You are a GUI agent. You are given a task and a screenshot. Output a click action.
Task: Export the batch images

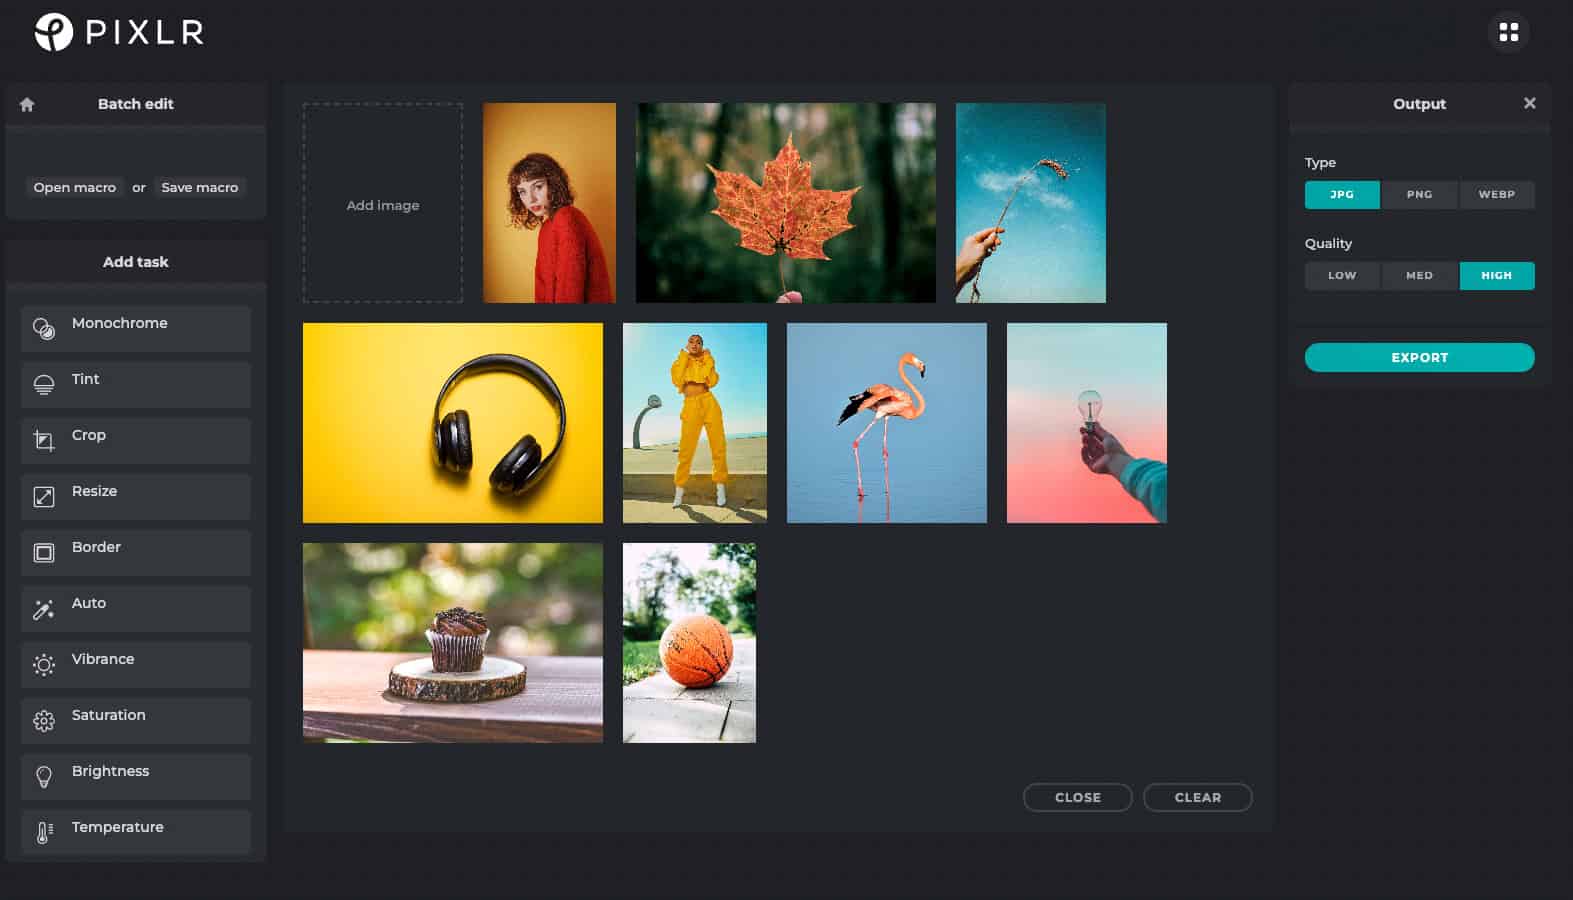[1419, 357]
